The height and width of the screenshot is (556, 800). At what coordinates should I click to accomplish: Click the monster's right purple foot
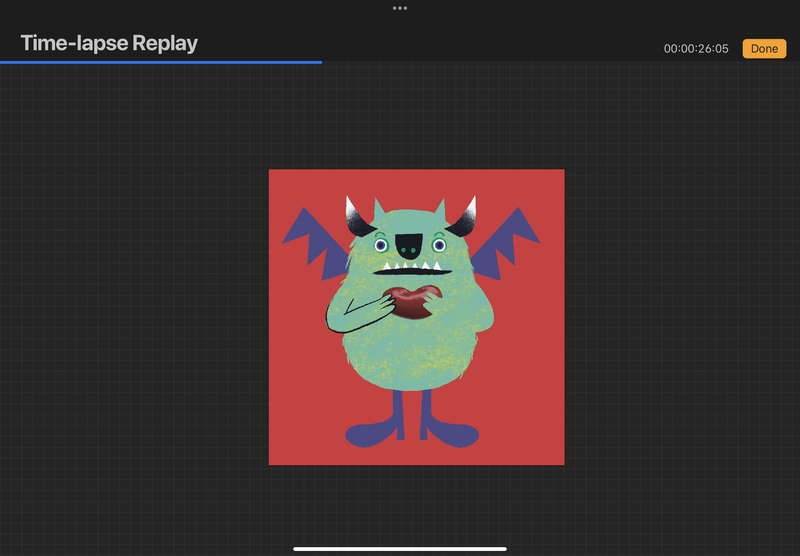point(451,434)
